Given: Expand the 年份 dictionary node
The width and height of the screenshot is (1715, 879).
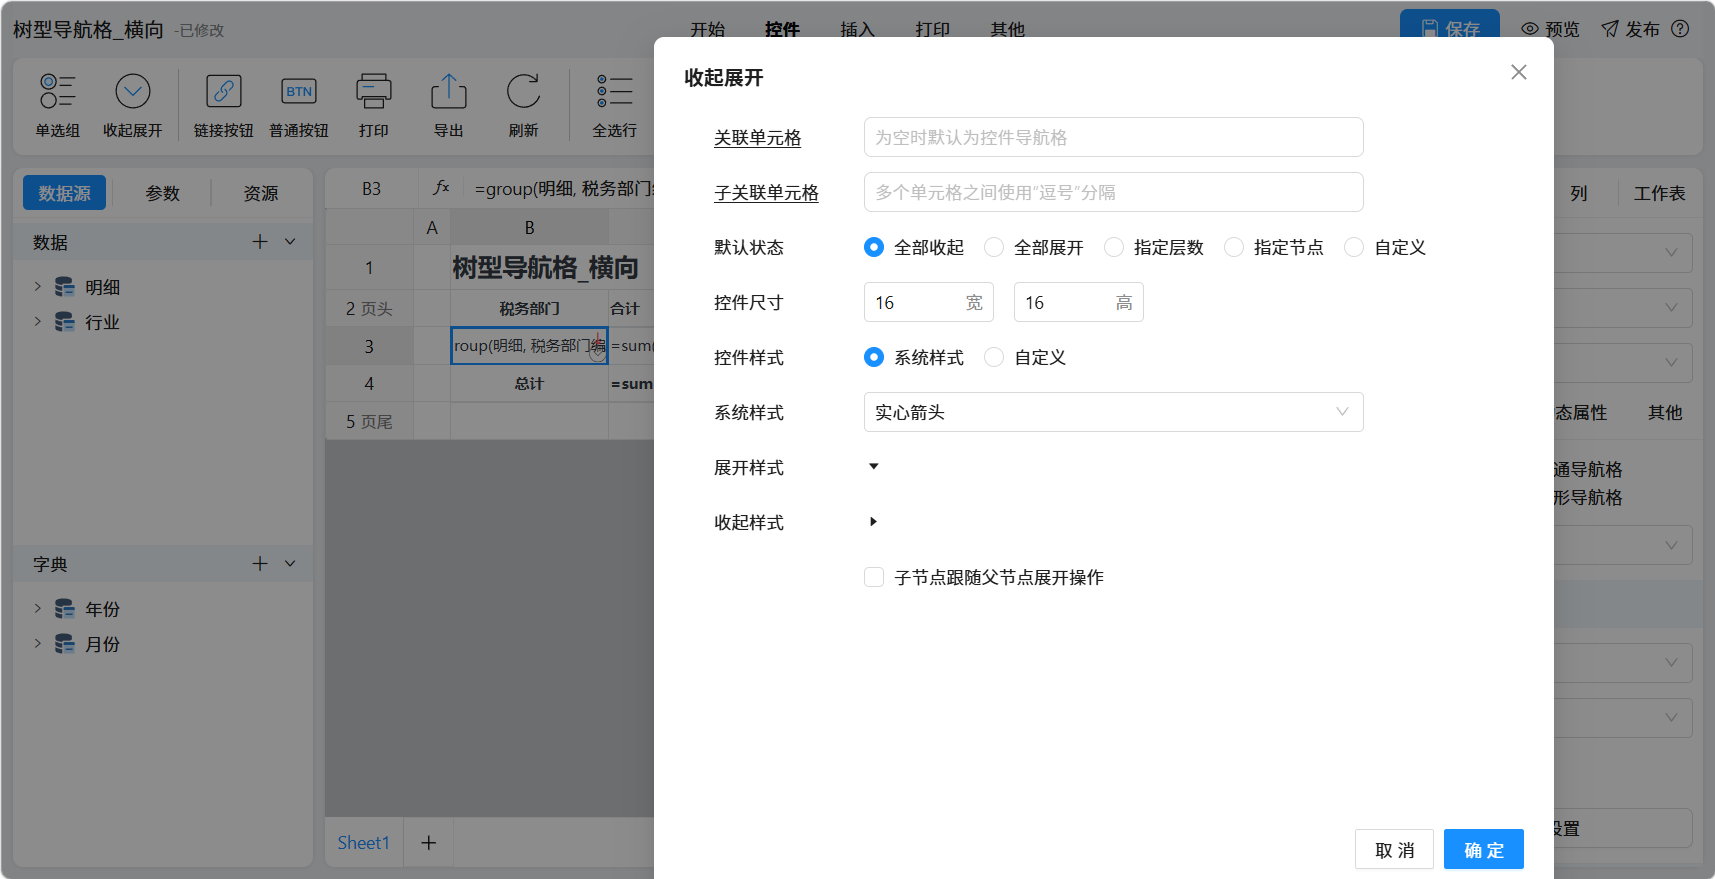Looking at the screenshot, I should (x=37, y=609).
